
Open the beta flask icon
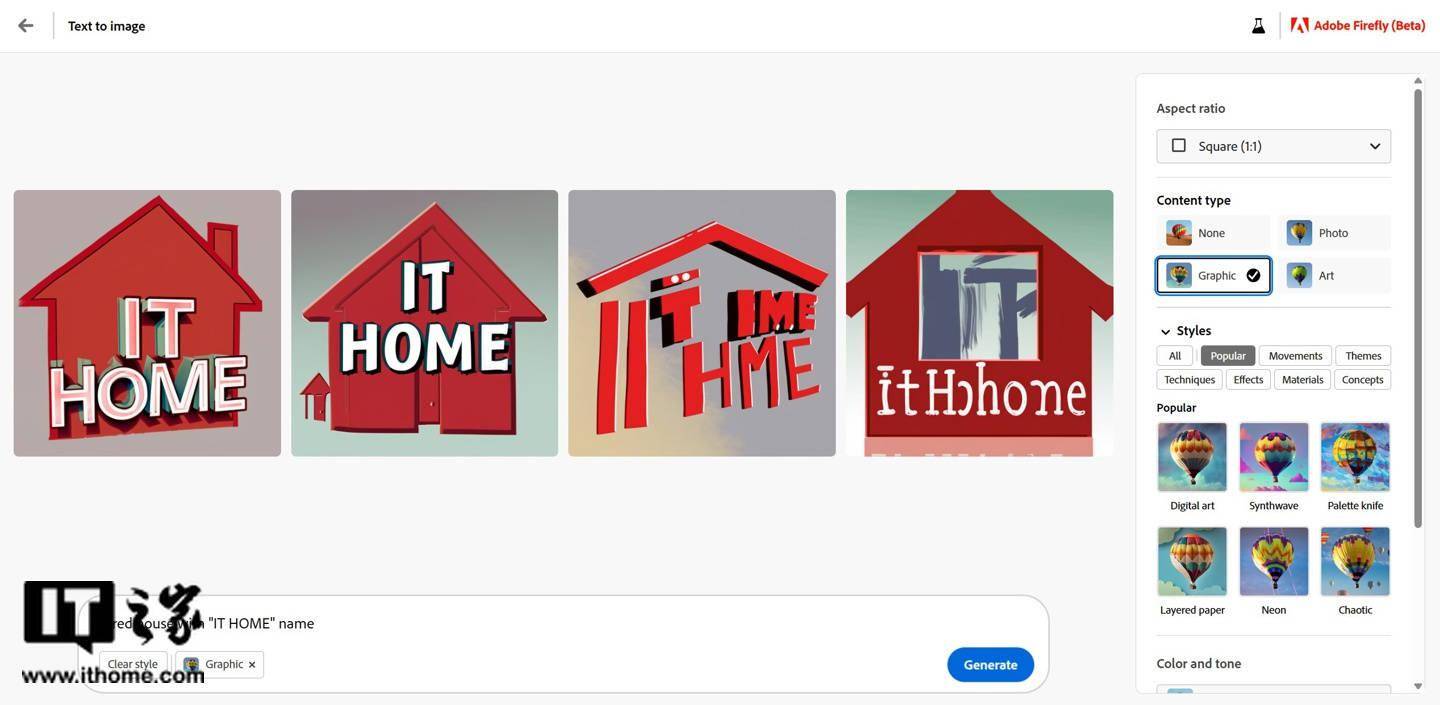coord(1258,26)
